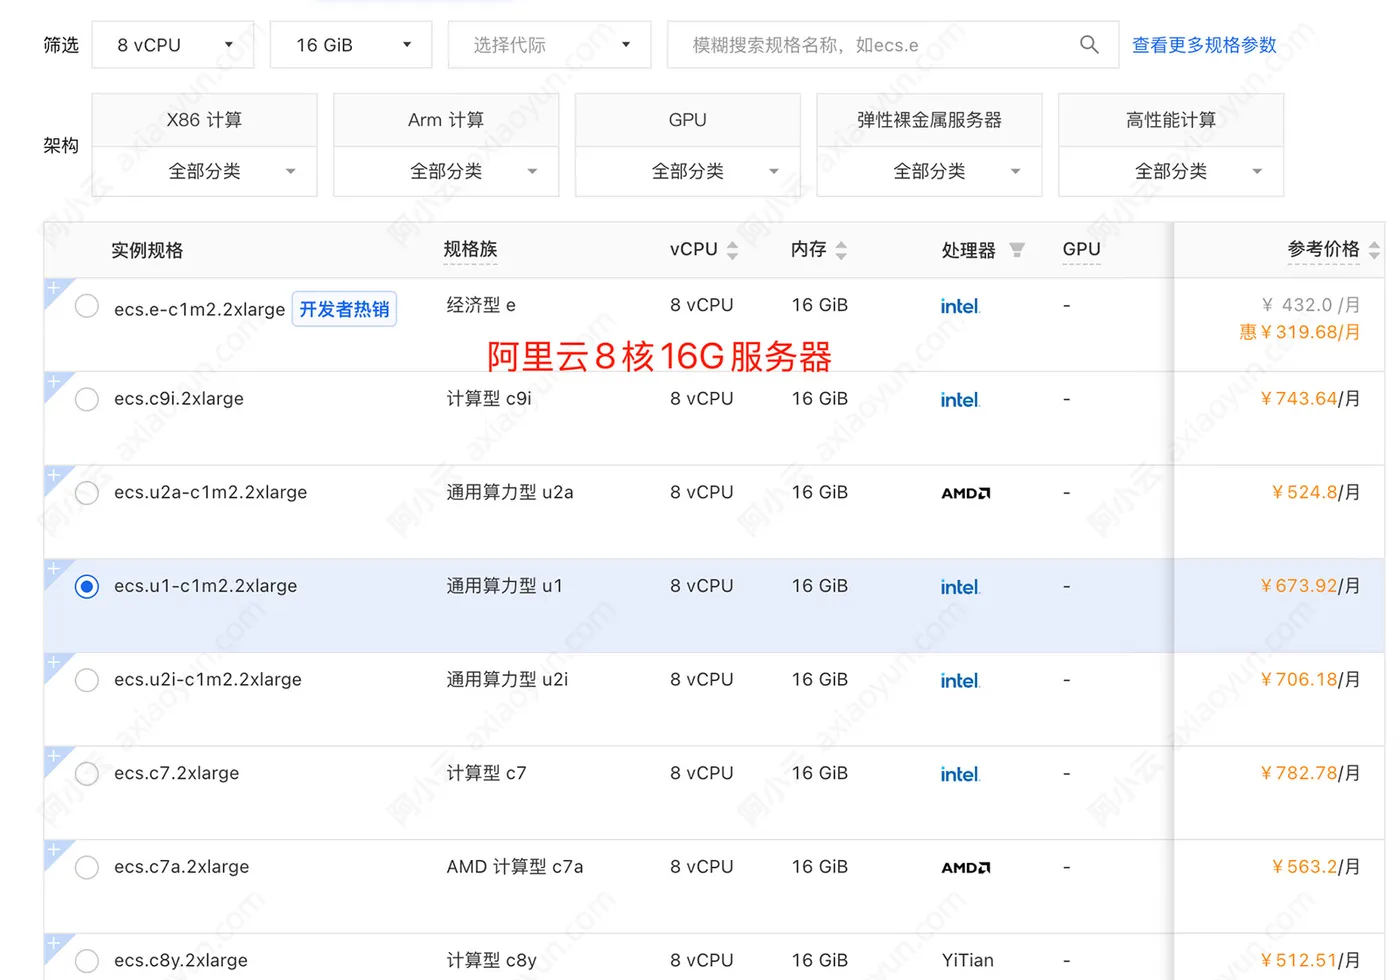Select ecs.c7a.2xlarge radio button

click(87, 867)
